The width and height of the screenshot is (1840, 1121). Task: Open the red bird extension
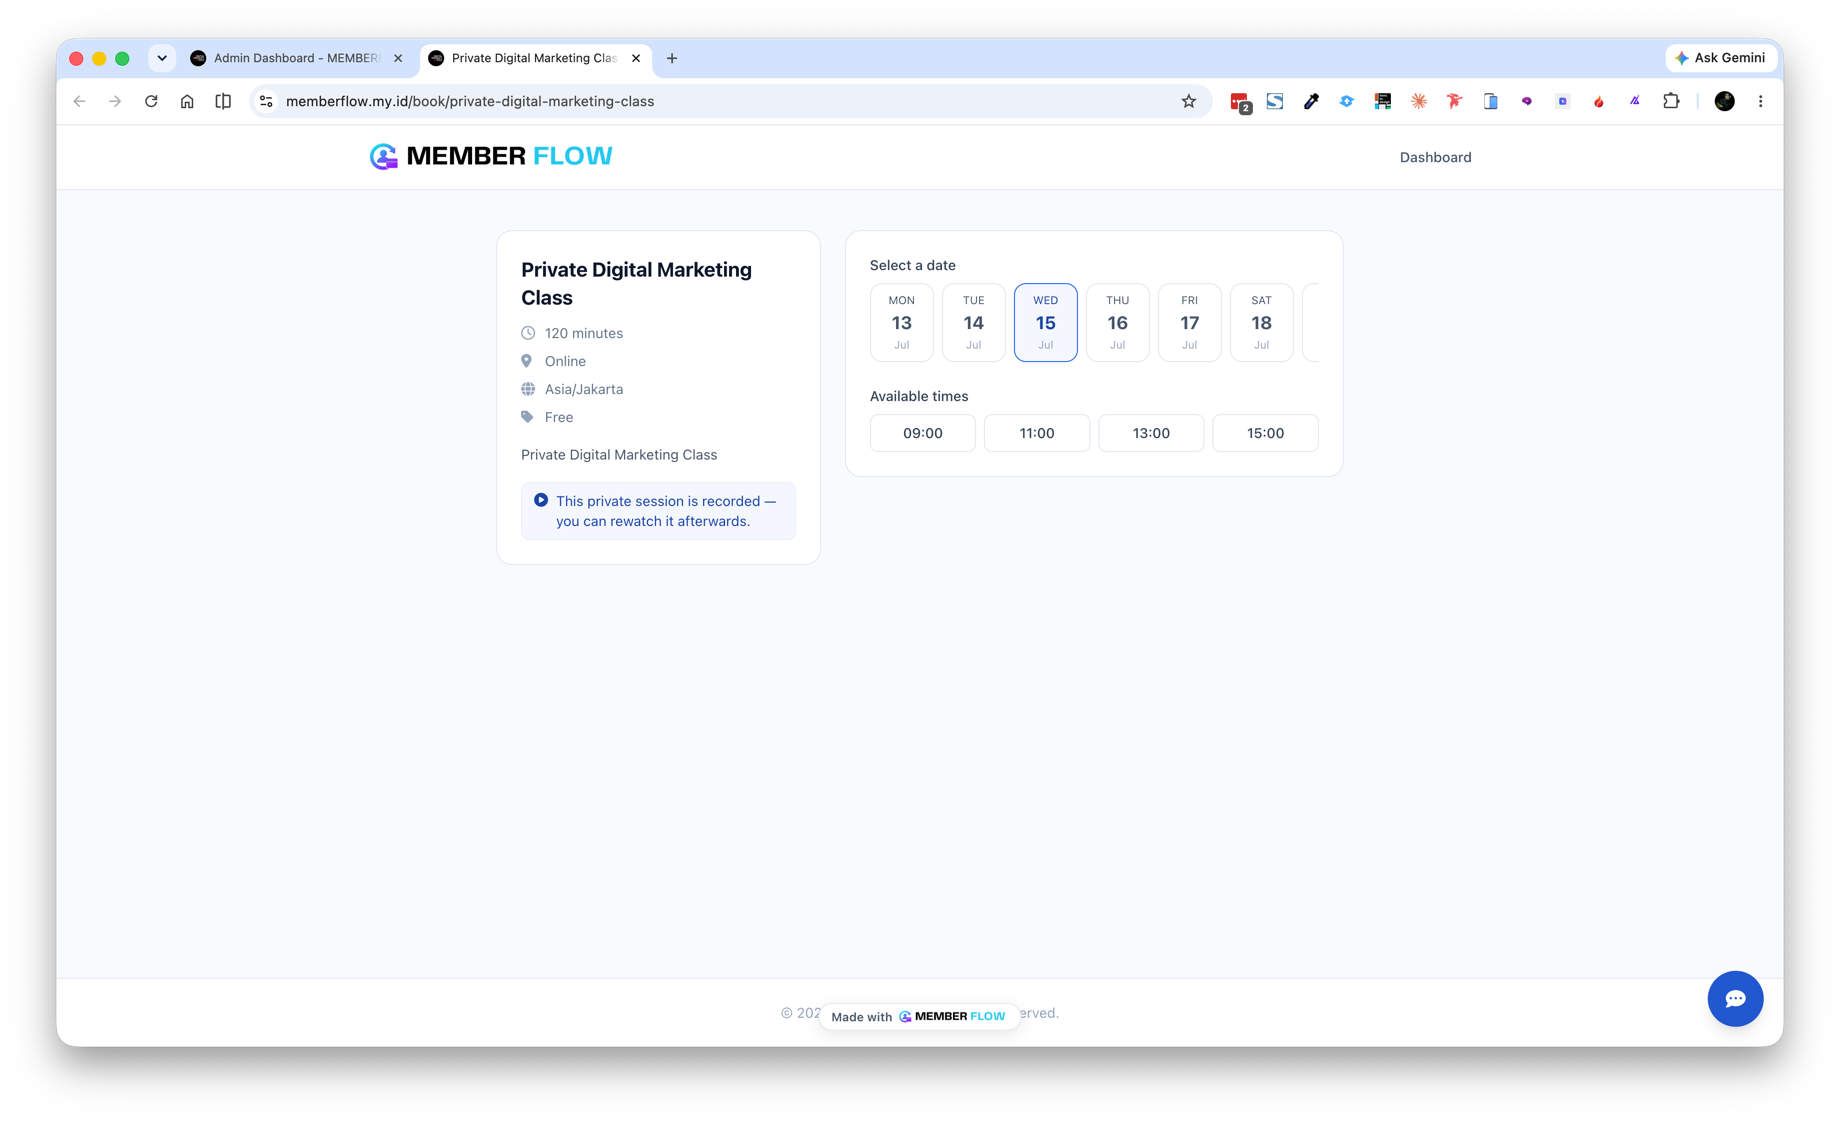1455,101
